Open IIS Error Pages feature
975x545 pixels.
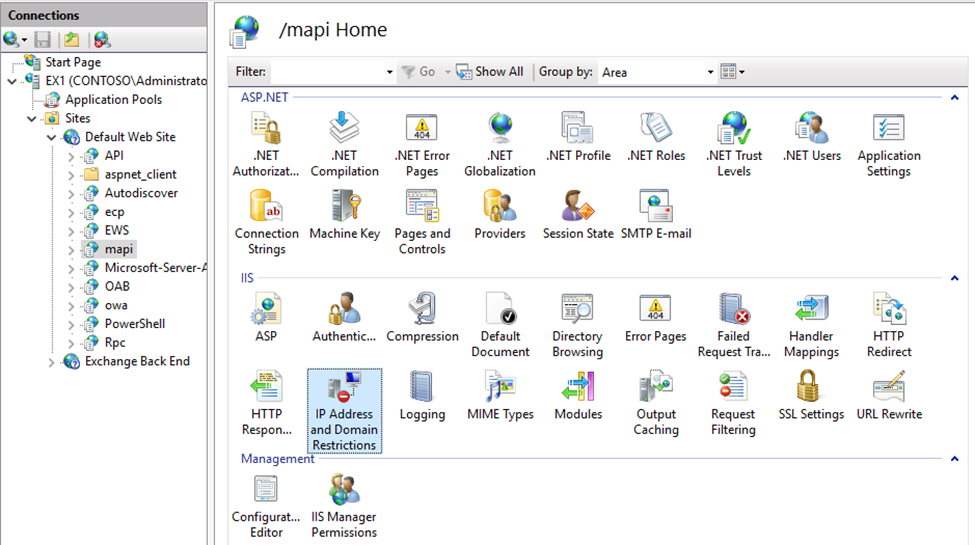point(655,317)
